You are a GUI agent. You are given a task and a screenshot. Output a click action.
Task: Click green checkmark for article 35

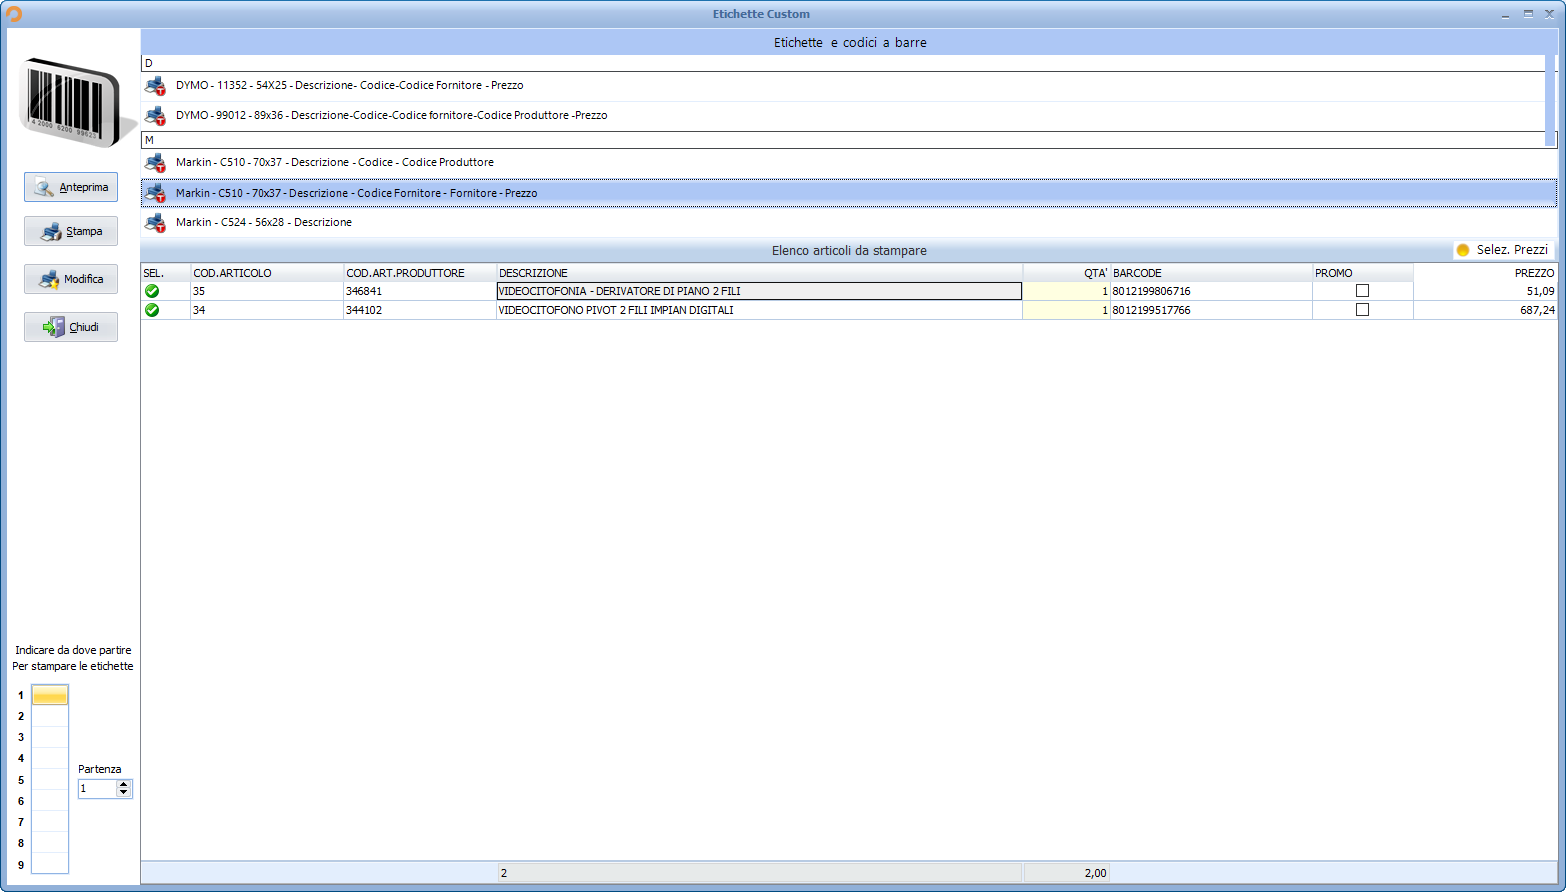[x=152, y=291]
